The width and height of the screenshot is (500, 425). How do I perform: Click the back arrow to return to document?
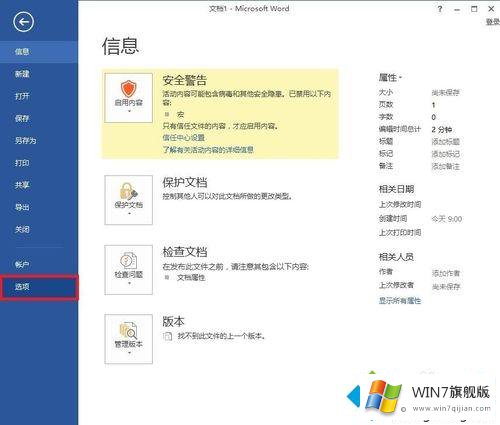[23, 22]
